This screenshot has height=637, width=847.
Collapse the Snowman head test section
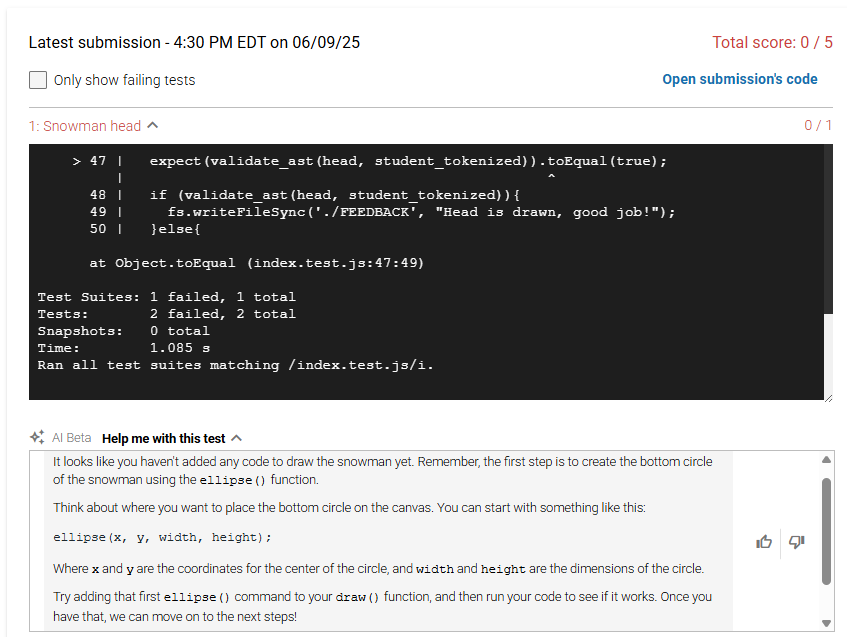(x=93, y=126)
